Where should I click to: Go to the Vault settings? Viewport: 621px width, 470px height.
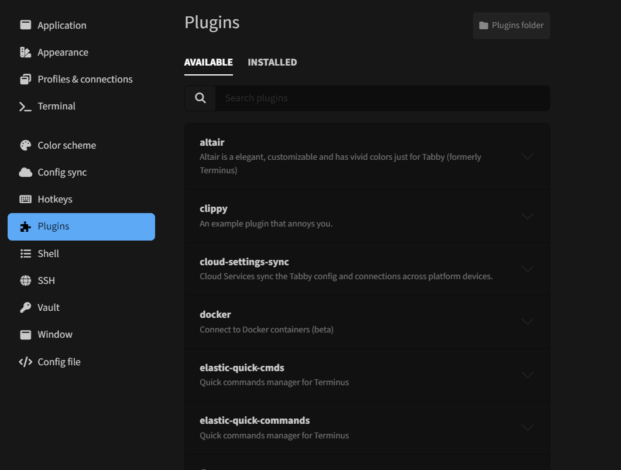[x=48, y=307]
